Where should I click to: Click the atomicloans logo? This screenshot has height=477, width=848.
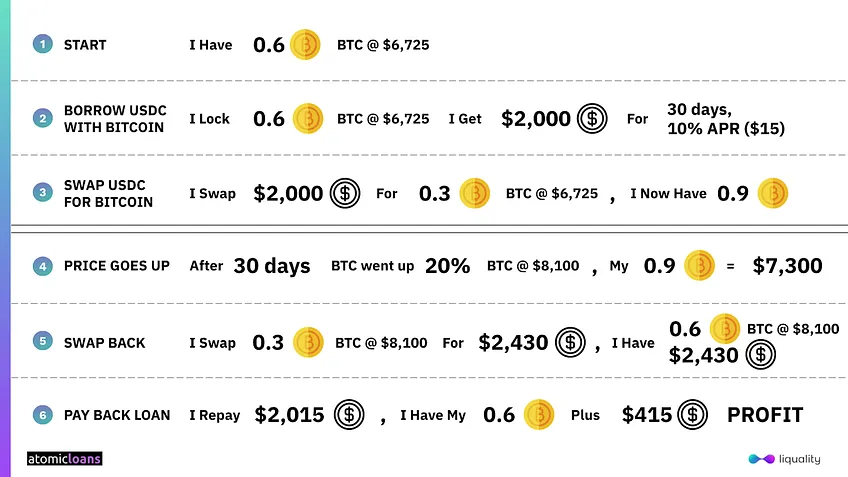pos(64,459)
